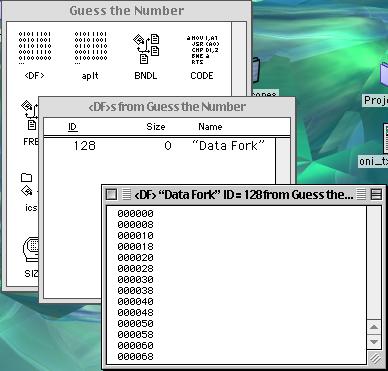Viewport: 388px width, 371px height.
Task: Click the scroll up arrow in hex editor
Action: click(x=374, y=327)
